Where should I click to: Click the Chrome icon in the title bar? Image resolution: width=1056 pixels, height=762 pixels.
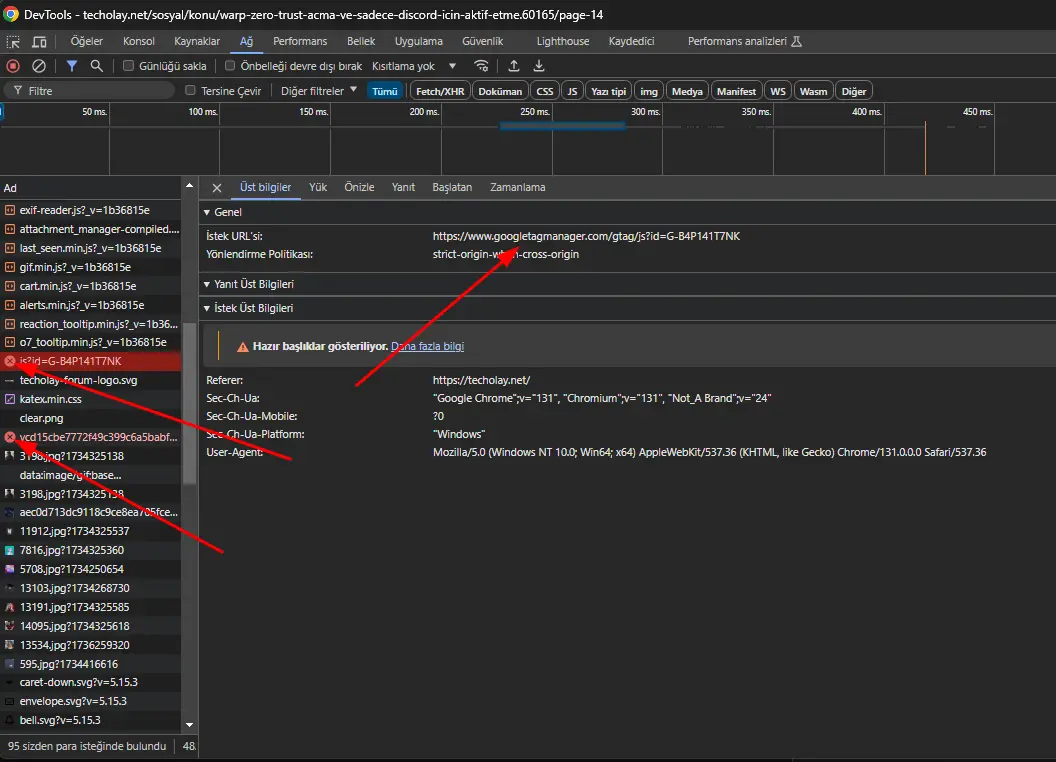(11, 13)
